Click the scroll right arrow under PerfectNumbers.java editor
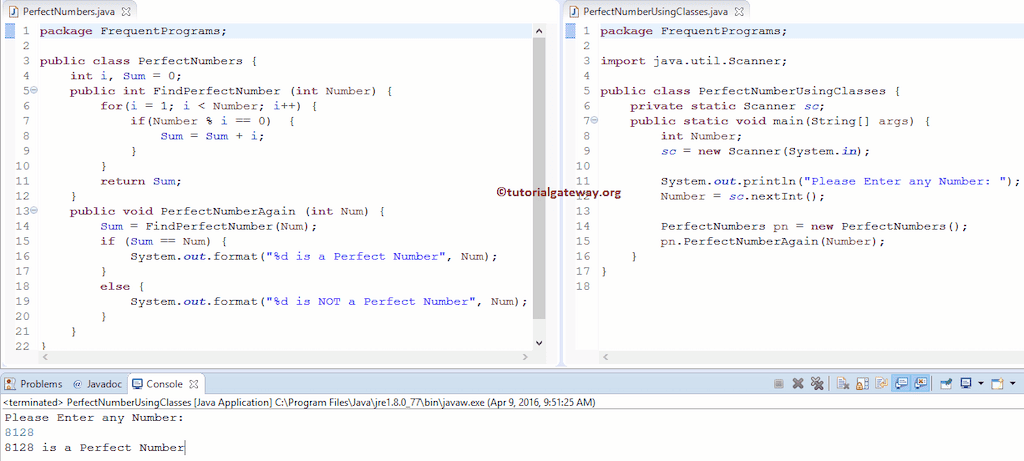 point(525,357)
